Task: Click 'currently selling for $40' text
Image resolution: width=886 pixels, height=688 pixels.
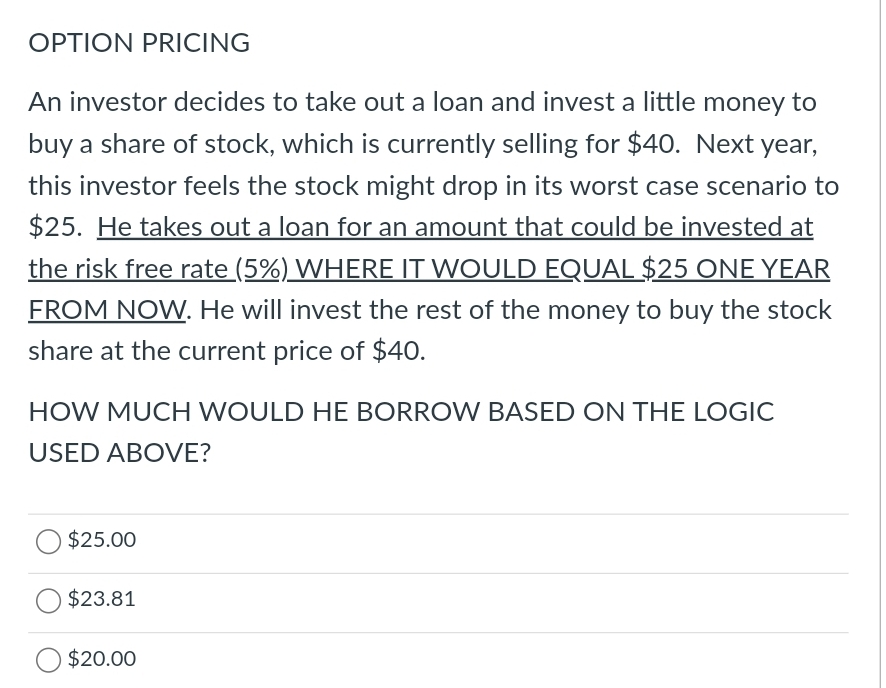Action: [x=531, y=145]
